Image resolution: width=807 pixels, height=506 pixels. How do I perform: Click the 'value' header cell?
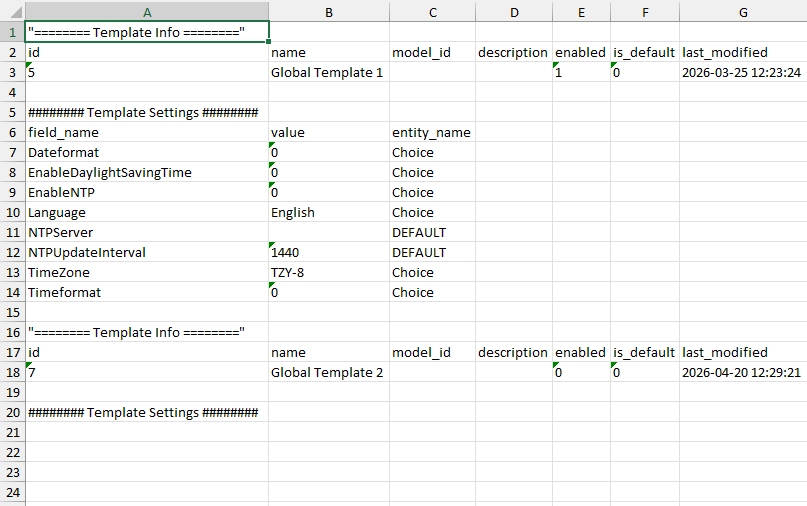[x=329, y=132]
